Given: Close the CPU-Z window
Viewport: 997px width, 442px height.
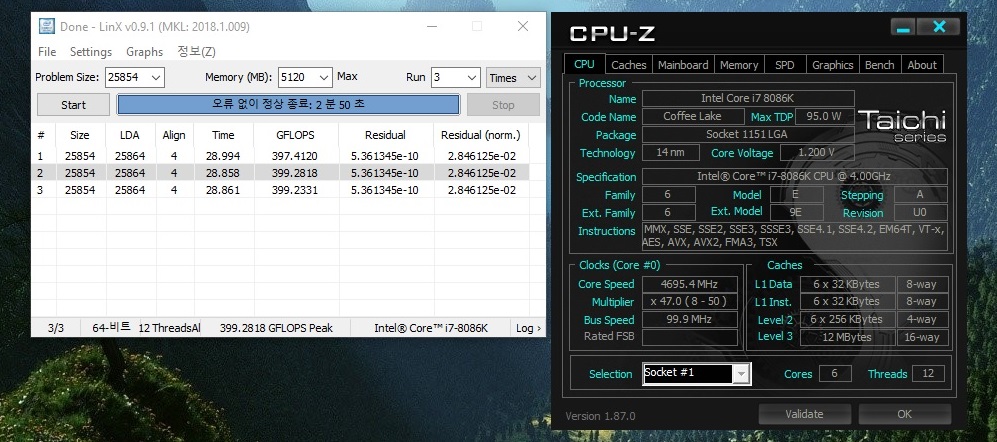Looking at the screenshot, I should tap(939, 27).
